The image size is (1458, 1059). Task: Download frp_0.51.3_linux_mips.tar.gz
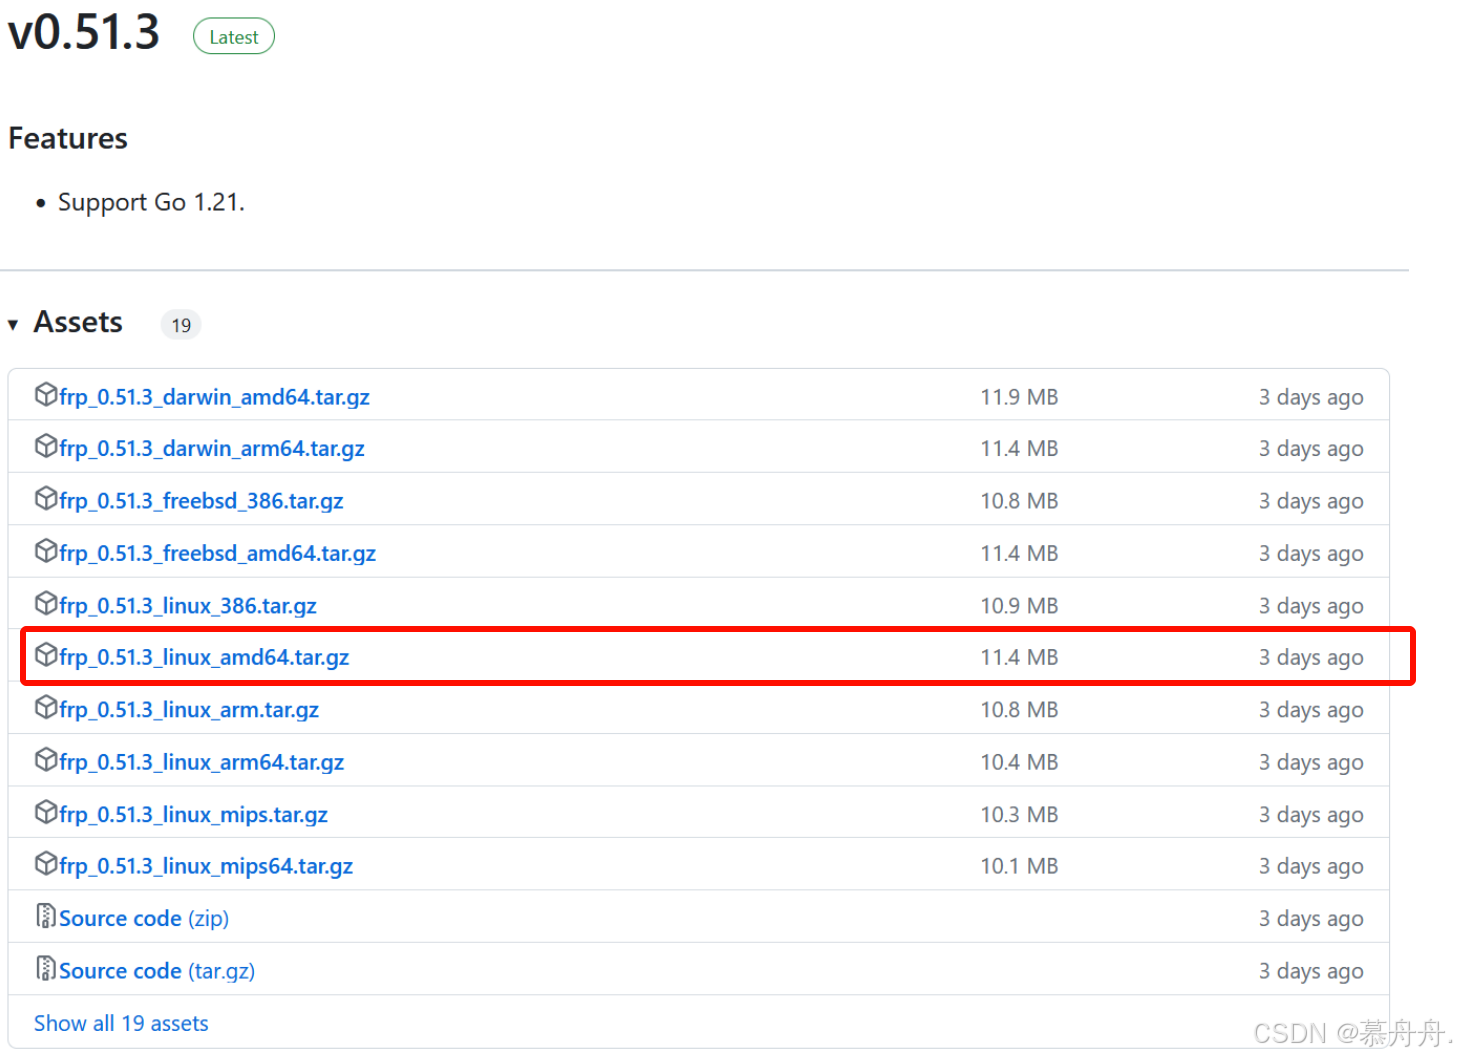click(193, 815)
